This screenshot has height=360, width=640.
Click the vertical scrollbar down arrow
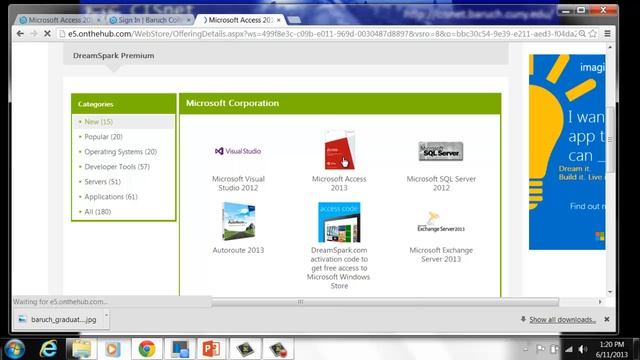610,292
